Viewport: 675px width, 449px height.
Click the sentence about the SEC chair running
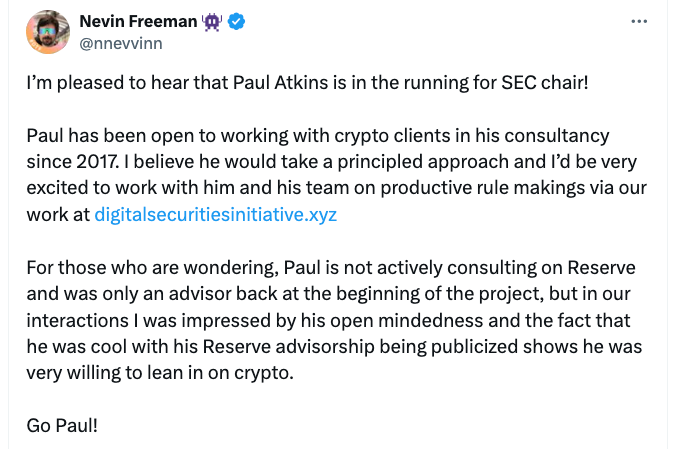pos(307,83)
